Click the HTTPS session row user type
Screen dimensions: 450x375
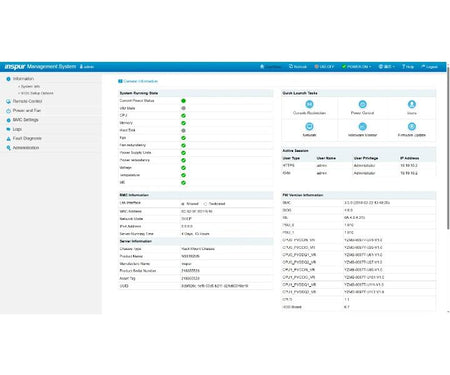[289, 165]
